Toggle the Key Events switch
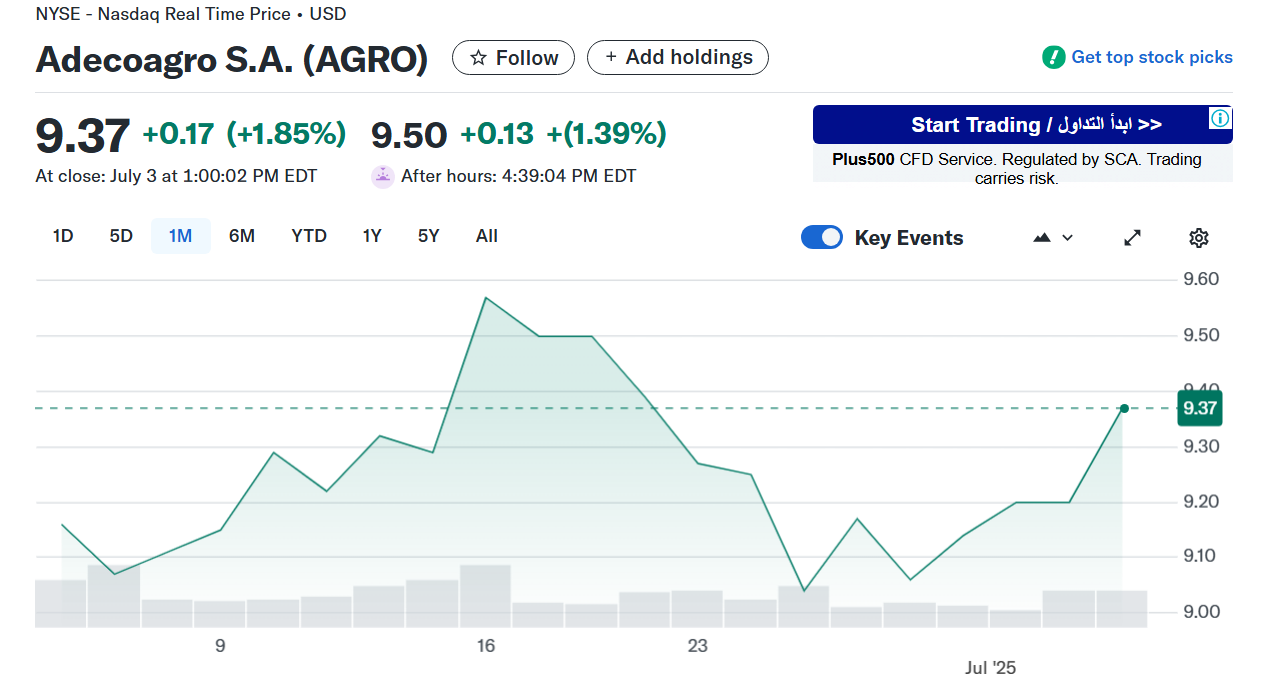This screenshot has height=700, width=1269. (x=822, y=238)
